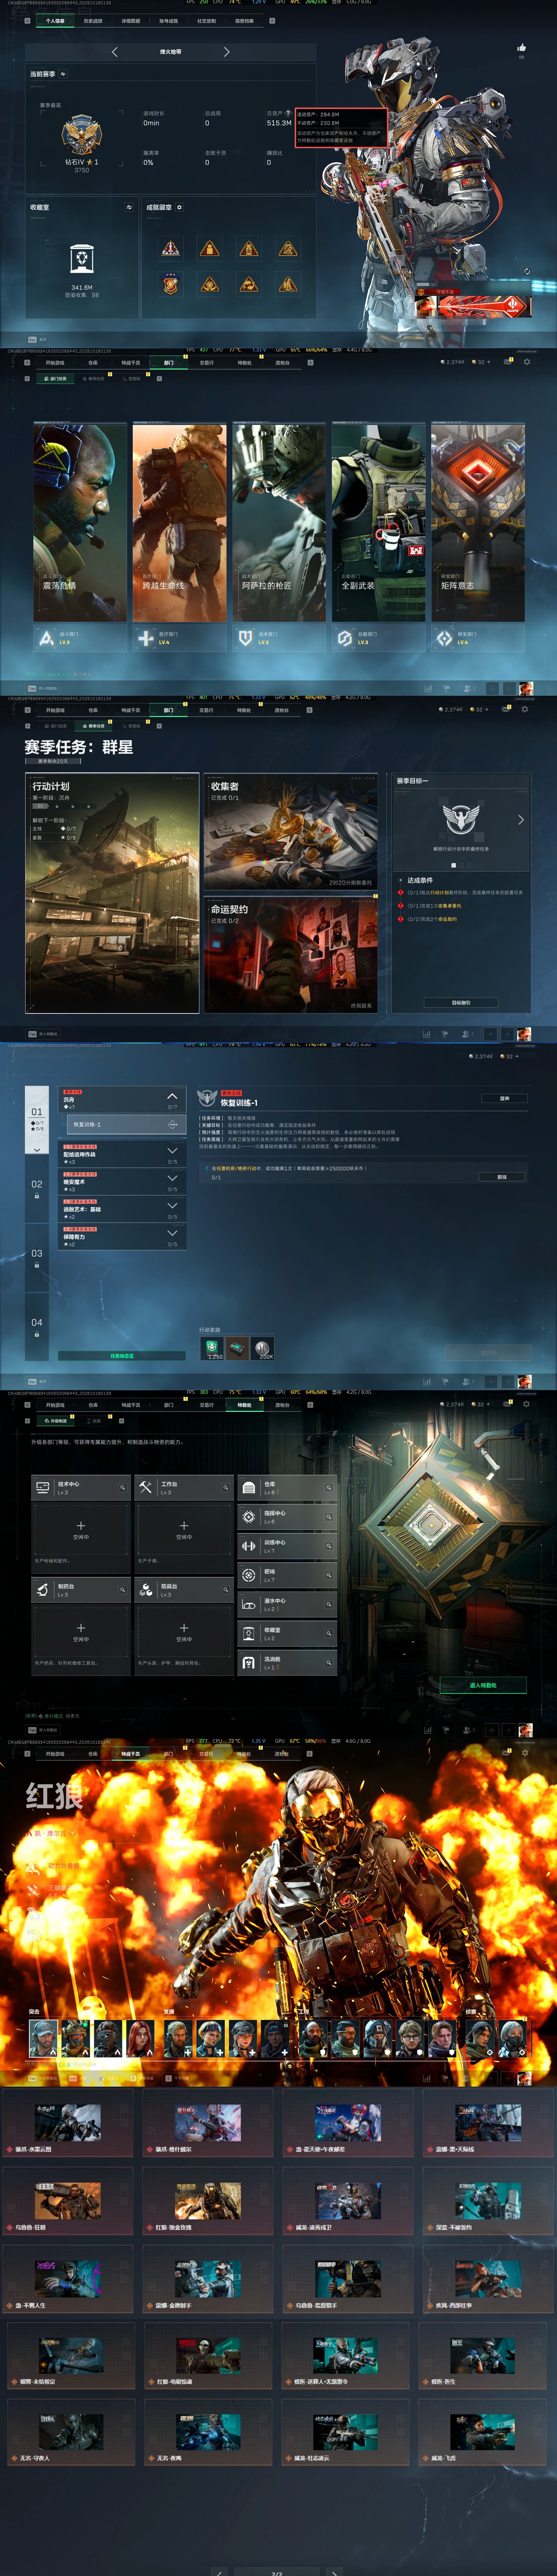Open the settings icon beside 成就徽章

(x=179, y=207)
